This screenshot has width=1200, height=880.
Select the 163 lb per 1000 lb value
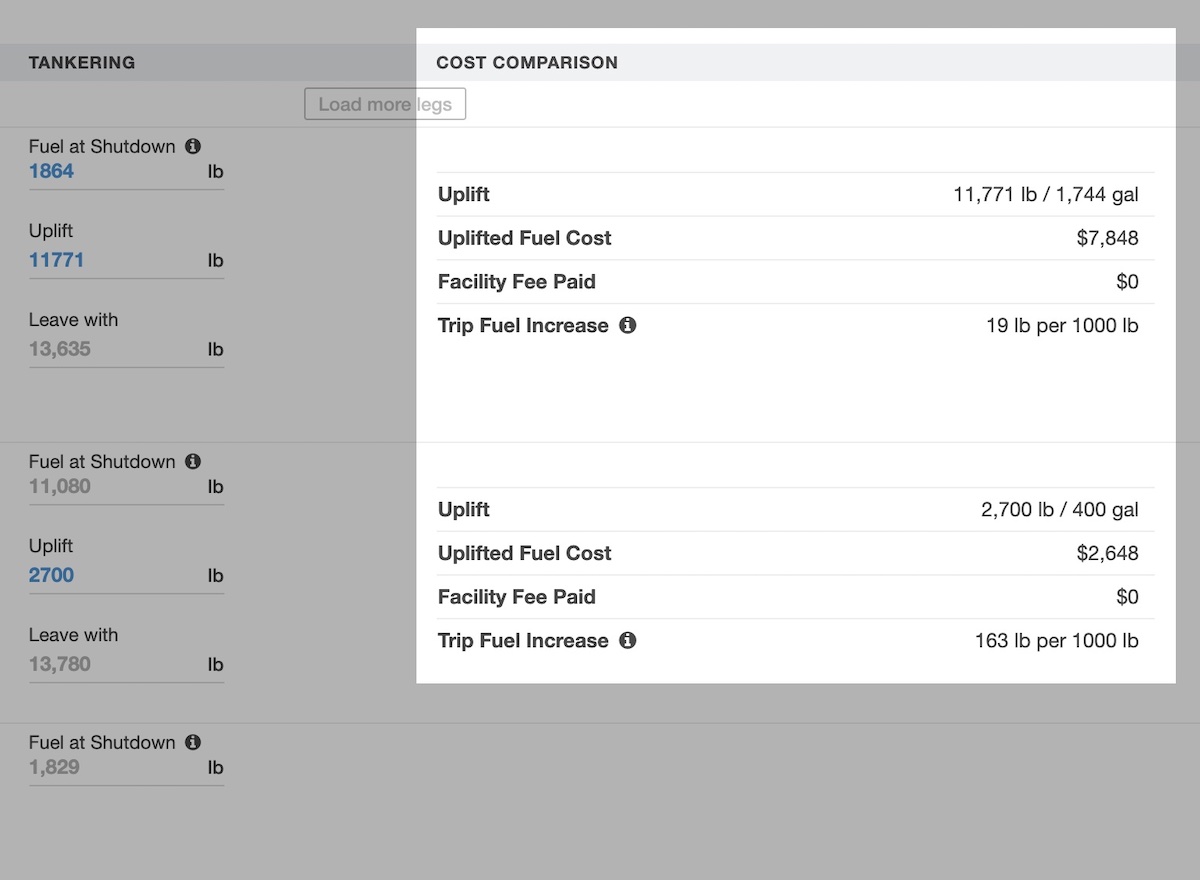click(x=1057, y=640)
